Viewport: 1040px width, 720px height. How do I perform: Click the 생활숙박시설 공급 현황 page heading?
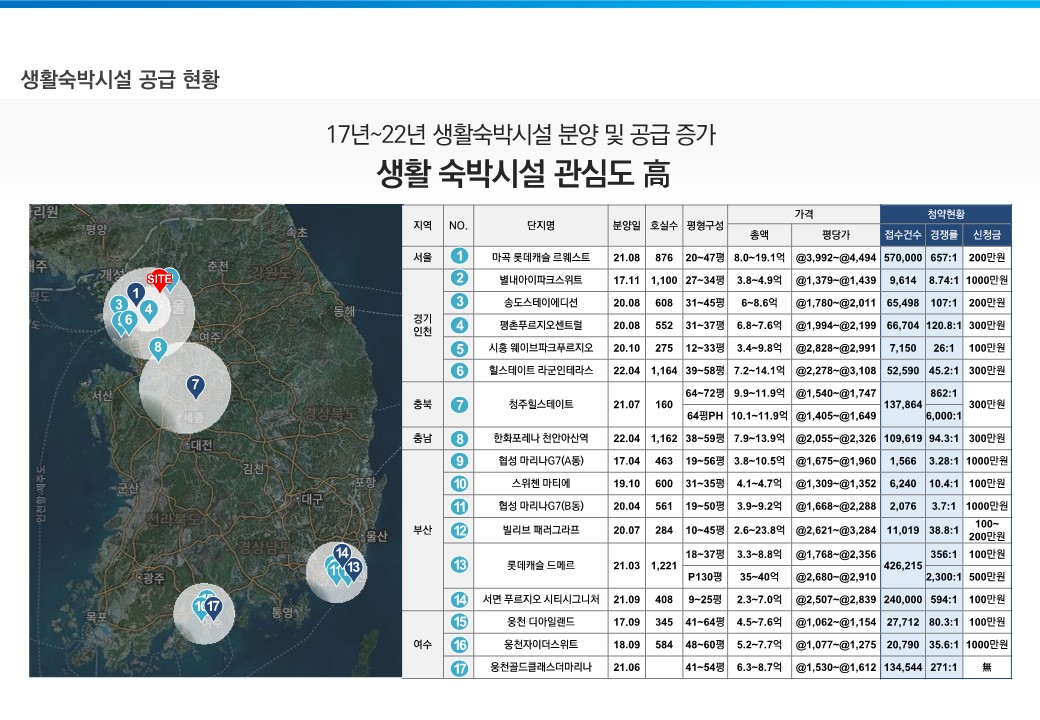pyautogui.click(x=120, y=79)
